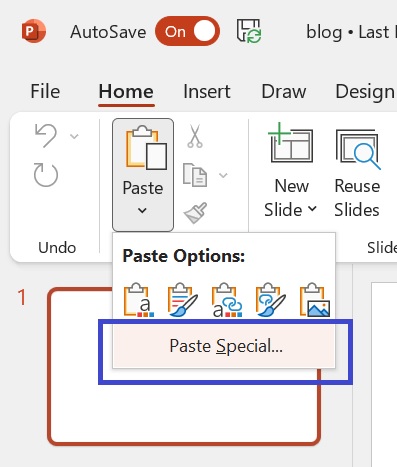Viewport: 397px width, 467px height.
Task: Select the Format Painter brush icon
Action: tap(195, 213)
